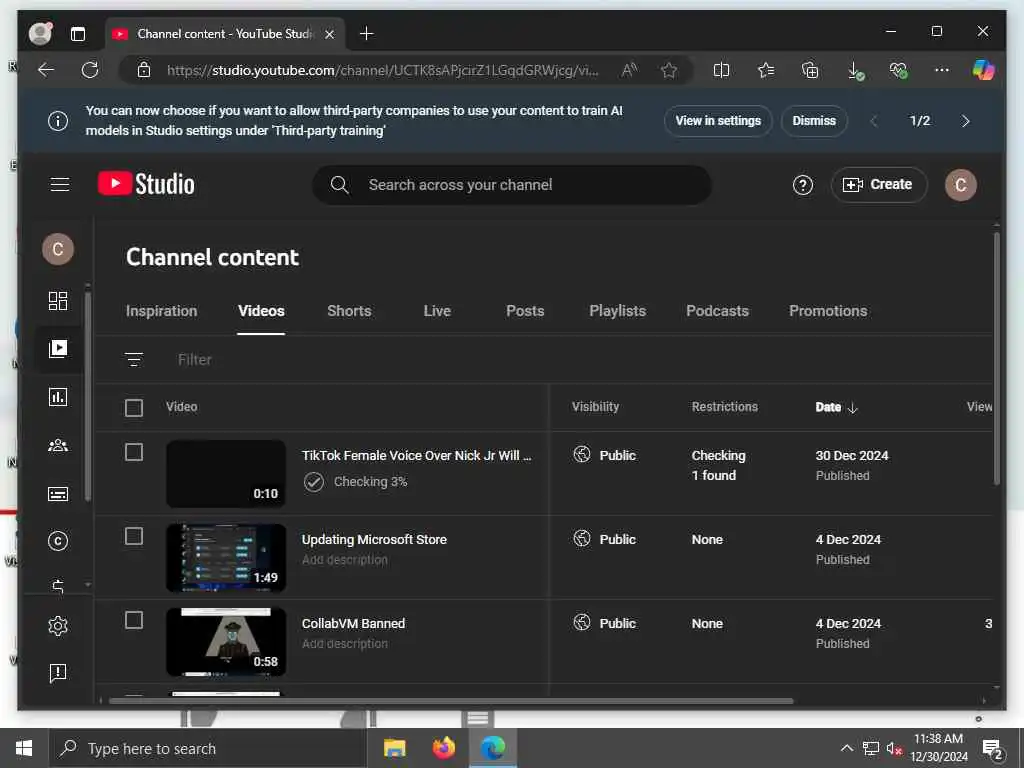Screen dimensions: 1024x768
Task: Open a new browser tab with plus
Action: point(366,33)
